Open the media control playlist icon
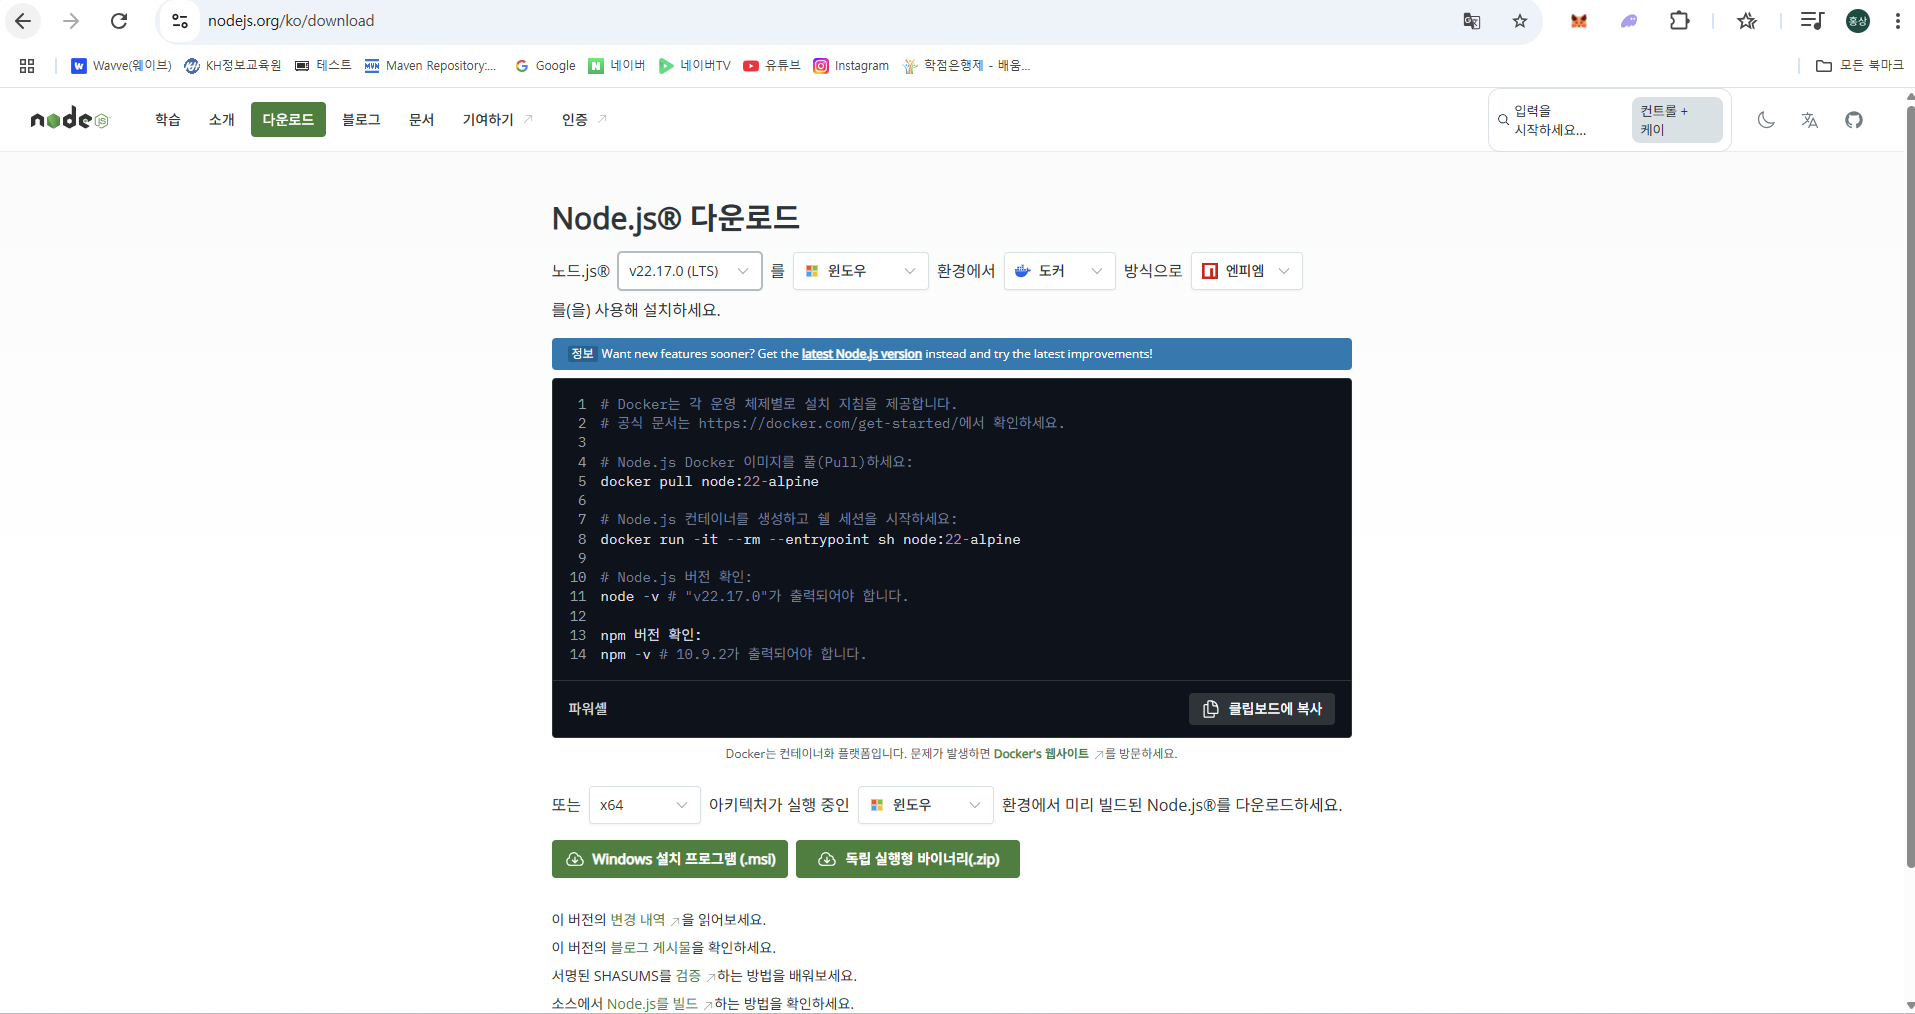Viewport: 1915px width, 1014px height. click(1811, 21)
